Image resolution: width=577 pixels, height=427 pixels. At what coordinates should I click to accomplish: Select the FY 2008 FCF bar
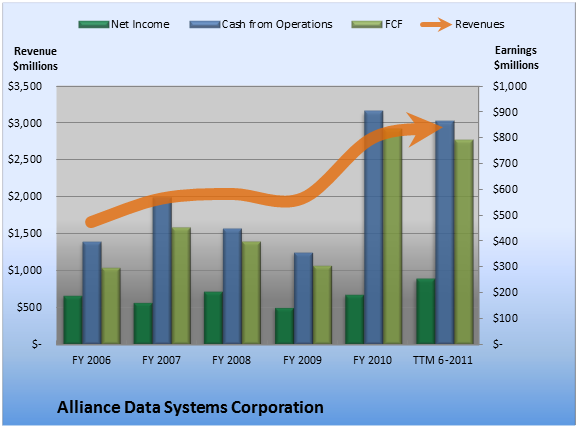(x=252, y=293)
